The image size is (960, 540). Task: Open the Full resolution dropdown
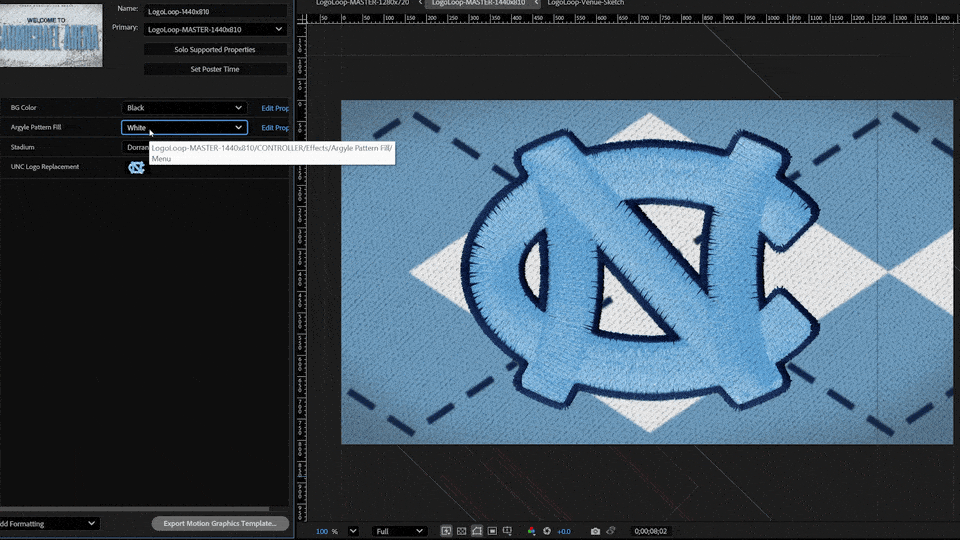pos(399,531)
